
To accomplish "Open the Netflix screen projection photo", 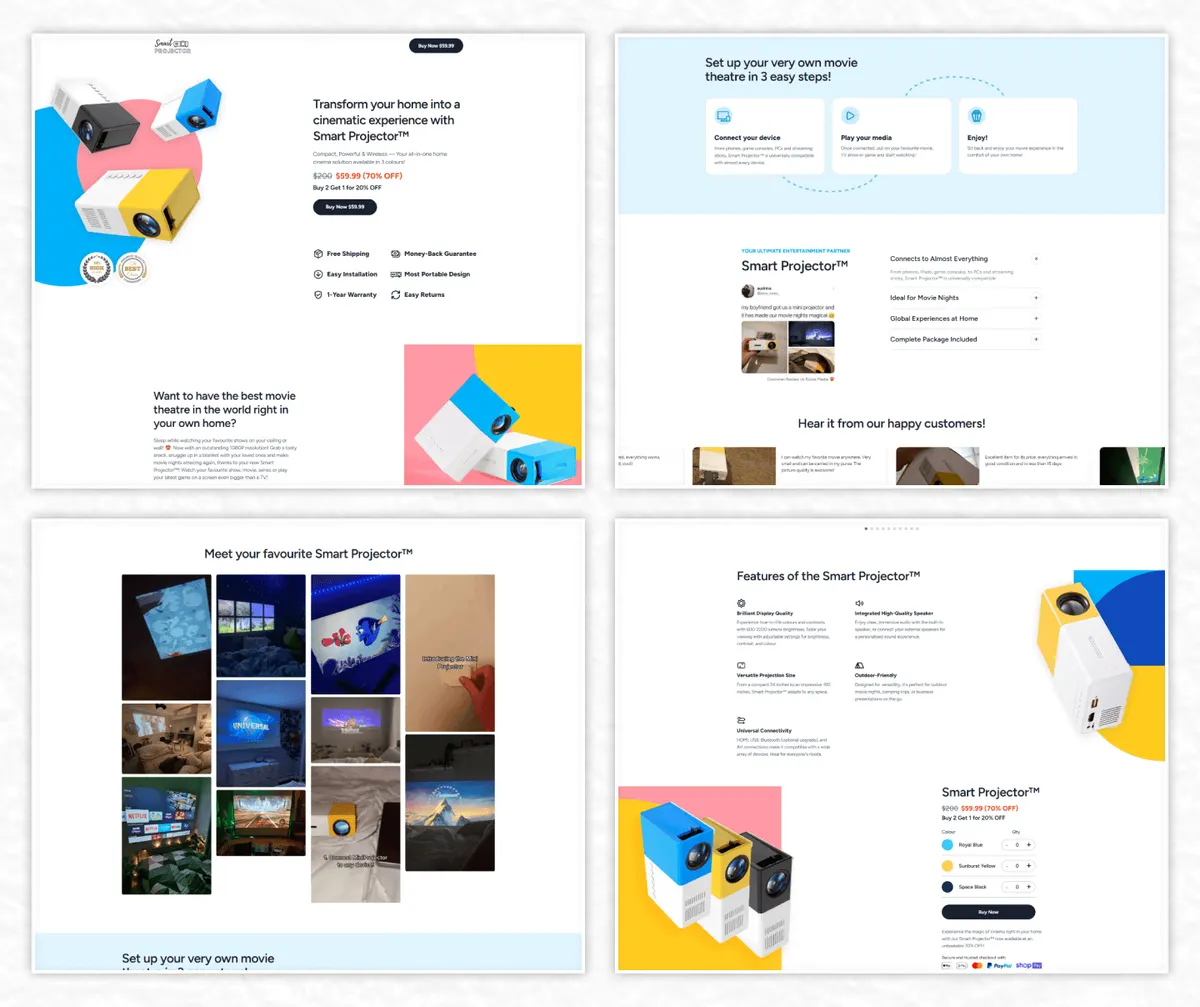I will [166, 835].
